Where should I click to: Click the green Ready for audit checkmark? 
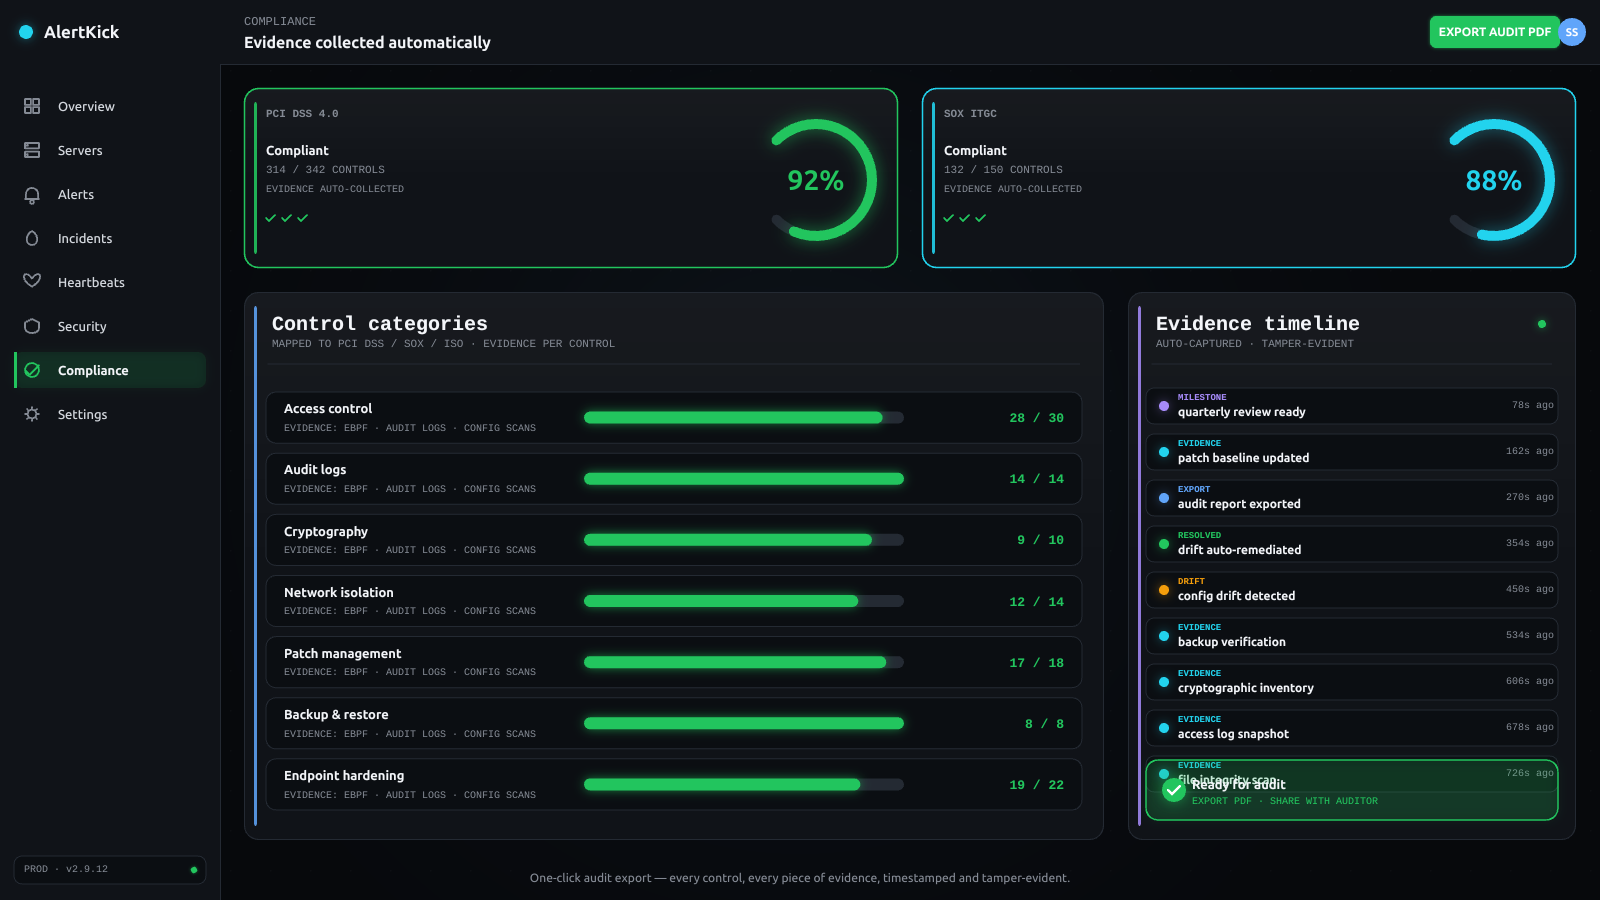tap(1174, 790)
